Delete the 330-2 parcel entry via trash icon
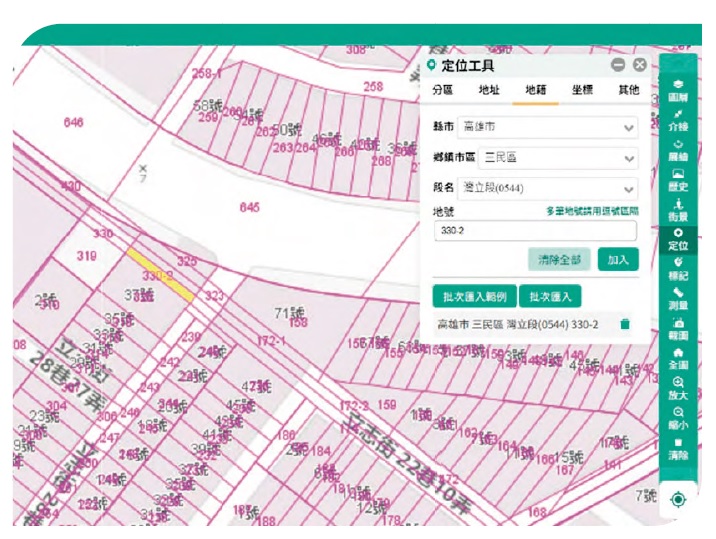The height and width of the screenshot is (539, 716). (625, 324)
